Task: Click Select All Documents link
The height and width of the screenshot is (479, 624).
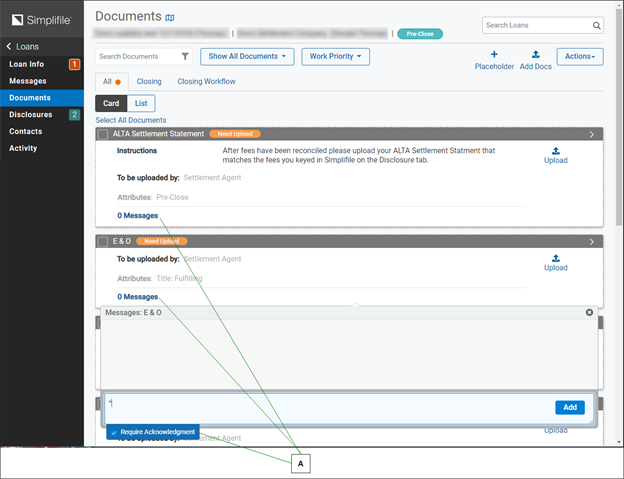Action: pyautogui.click(x=131, y=120)
